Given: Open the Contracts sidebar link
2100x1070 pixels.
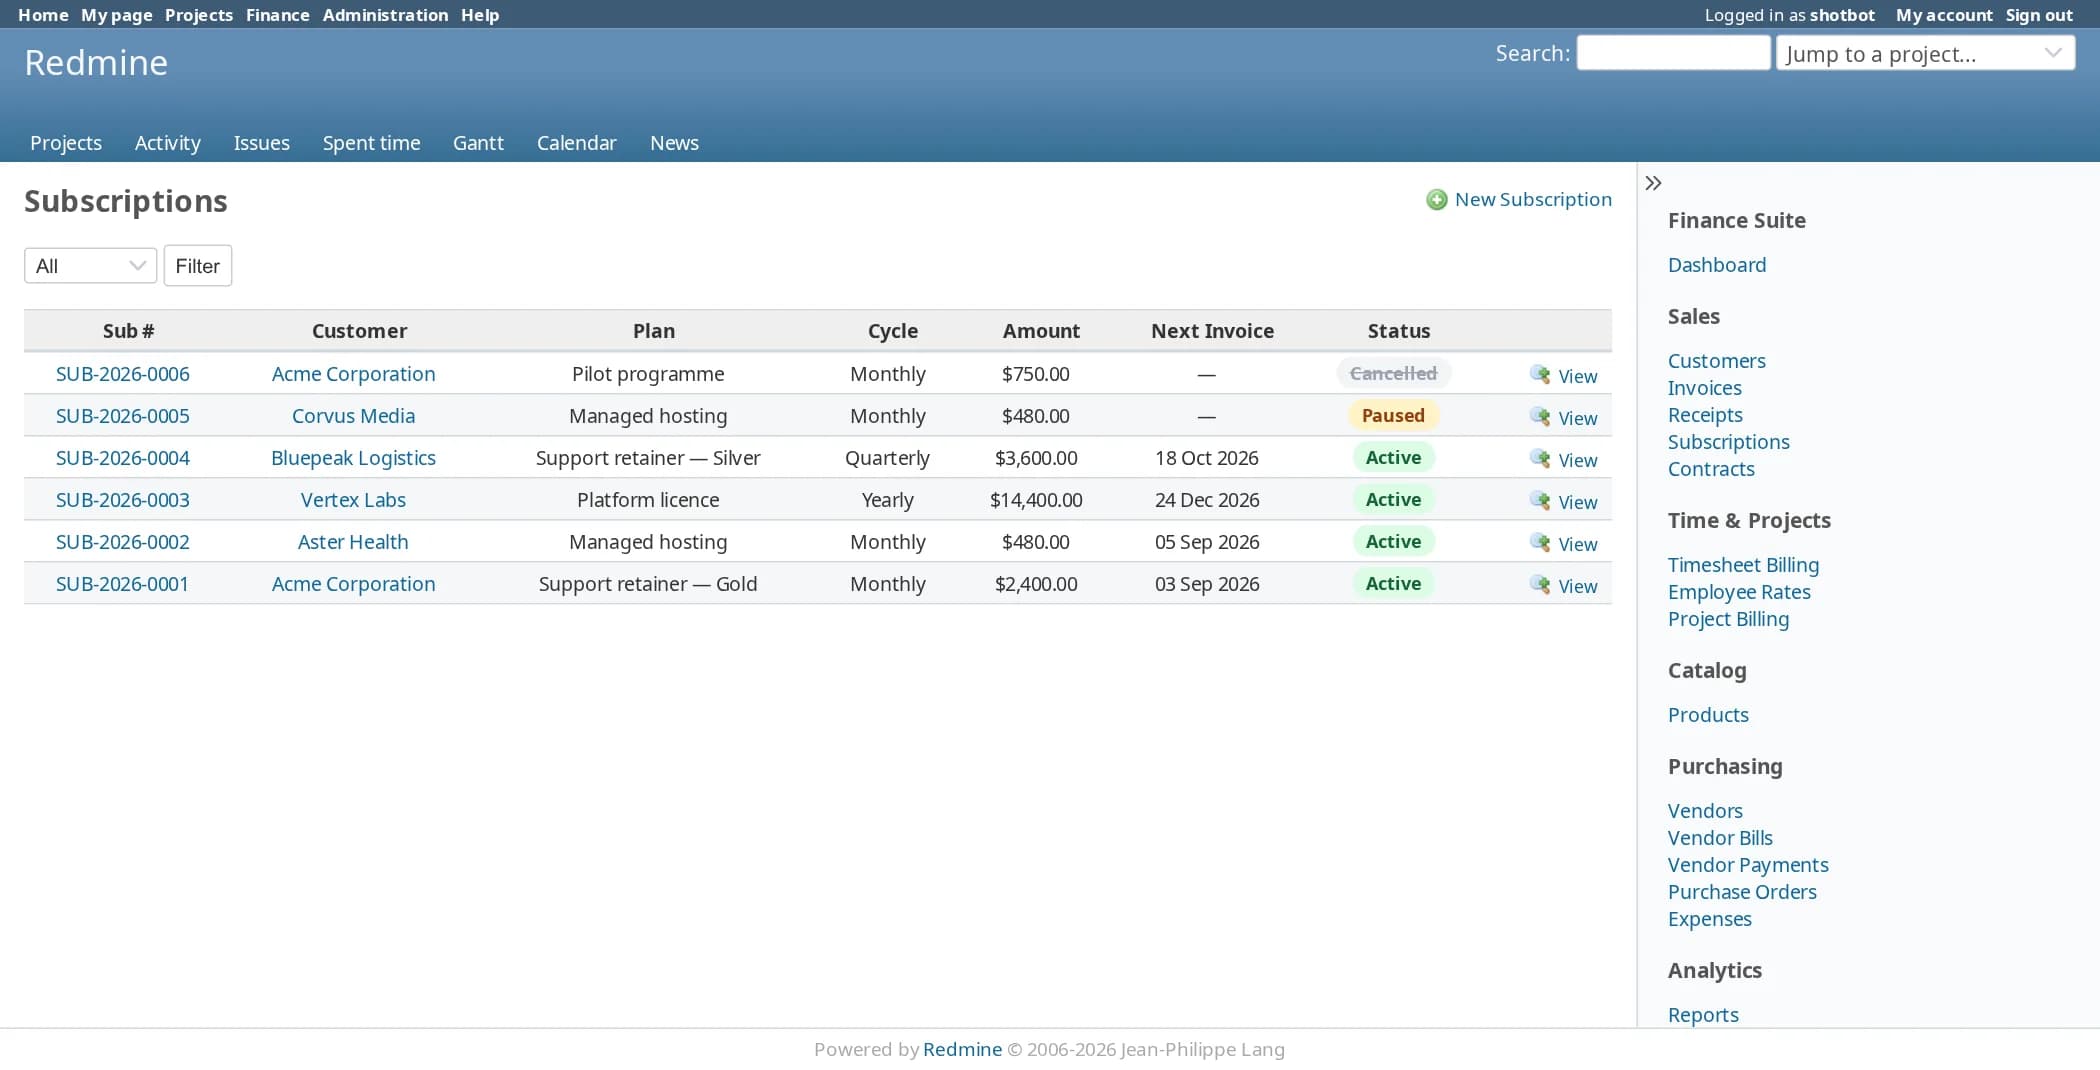Looking at the screenshot, I should 1711,469.
